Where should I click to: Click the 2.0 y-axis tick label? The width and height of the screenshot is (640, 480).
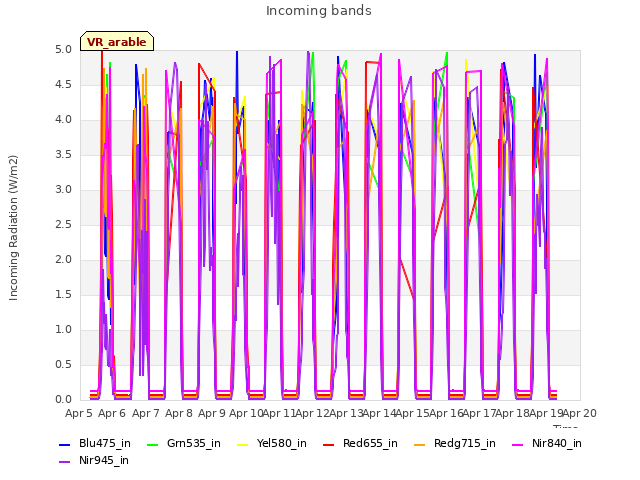tap(63, 260)
